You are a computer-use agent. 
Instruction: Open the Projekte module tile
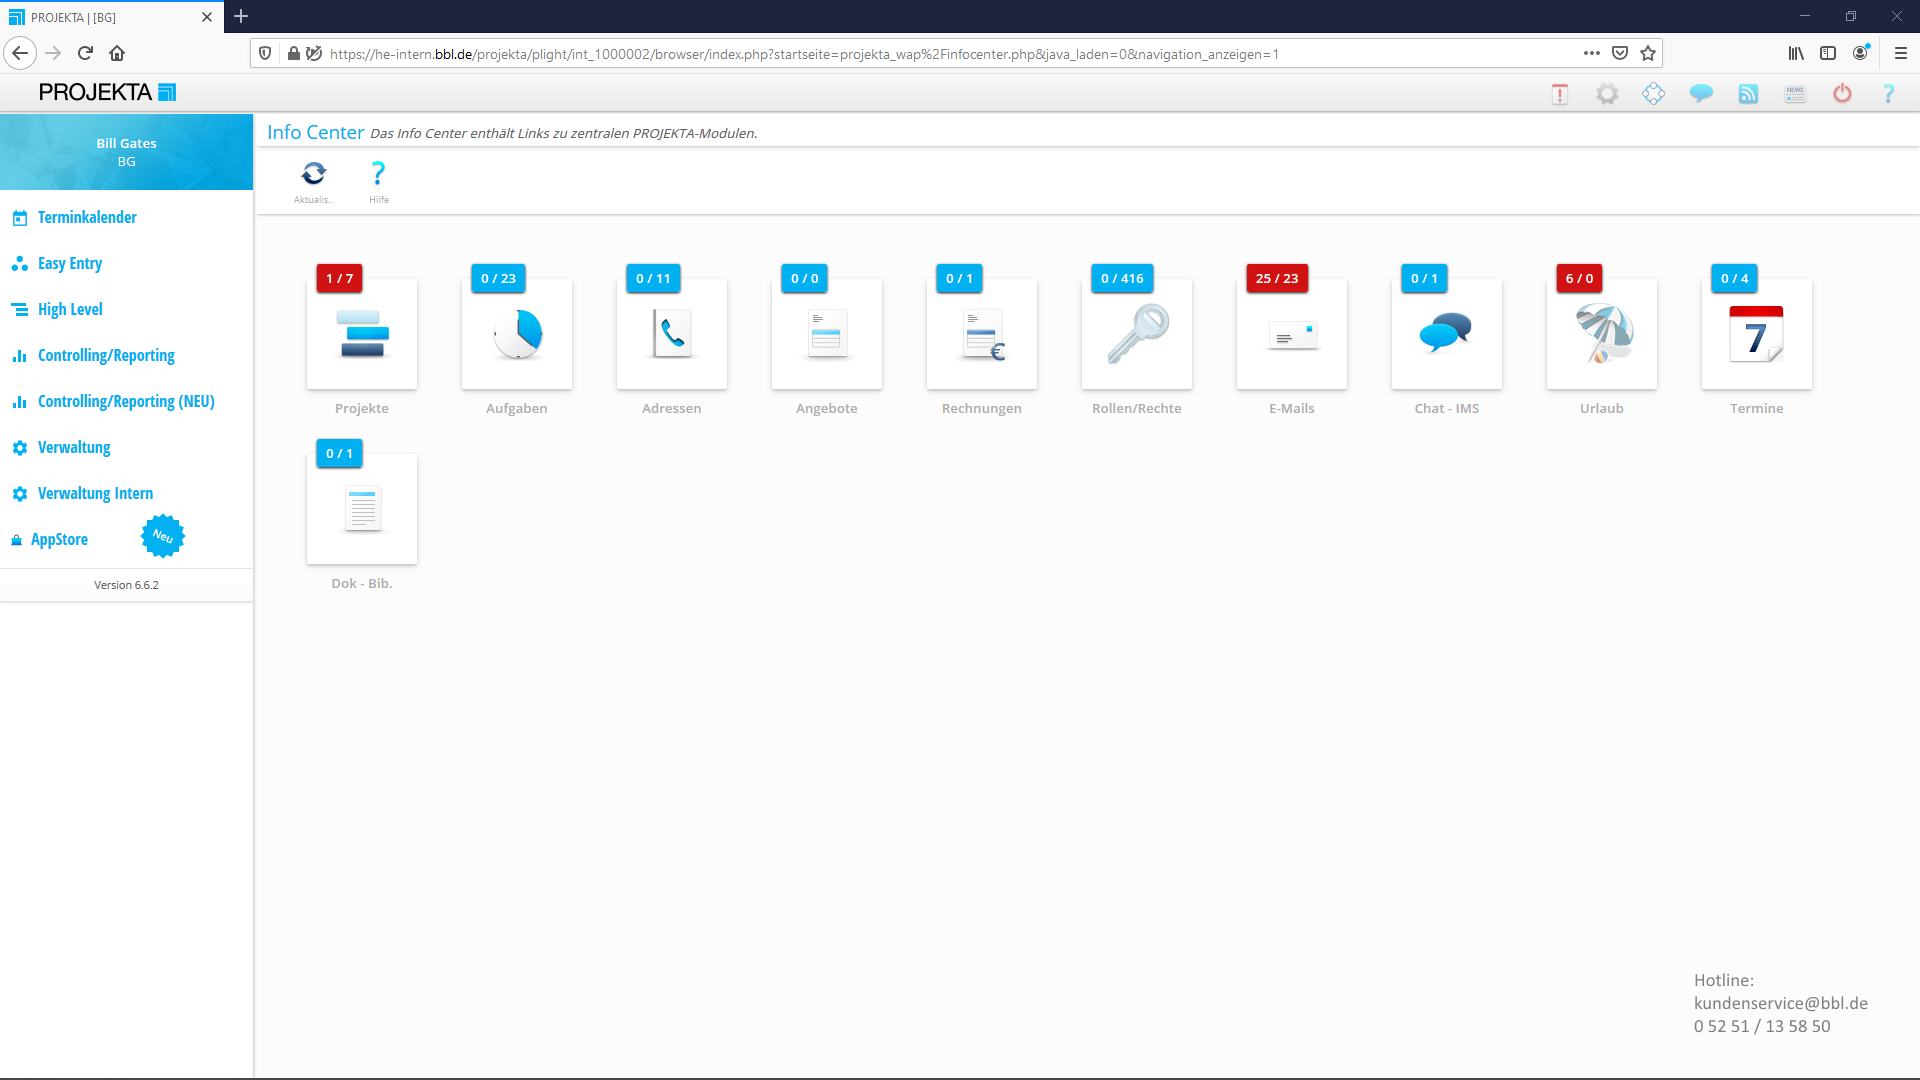coord(362,334)
